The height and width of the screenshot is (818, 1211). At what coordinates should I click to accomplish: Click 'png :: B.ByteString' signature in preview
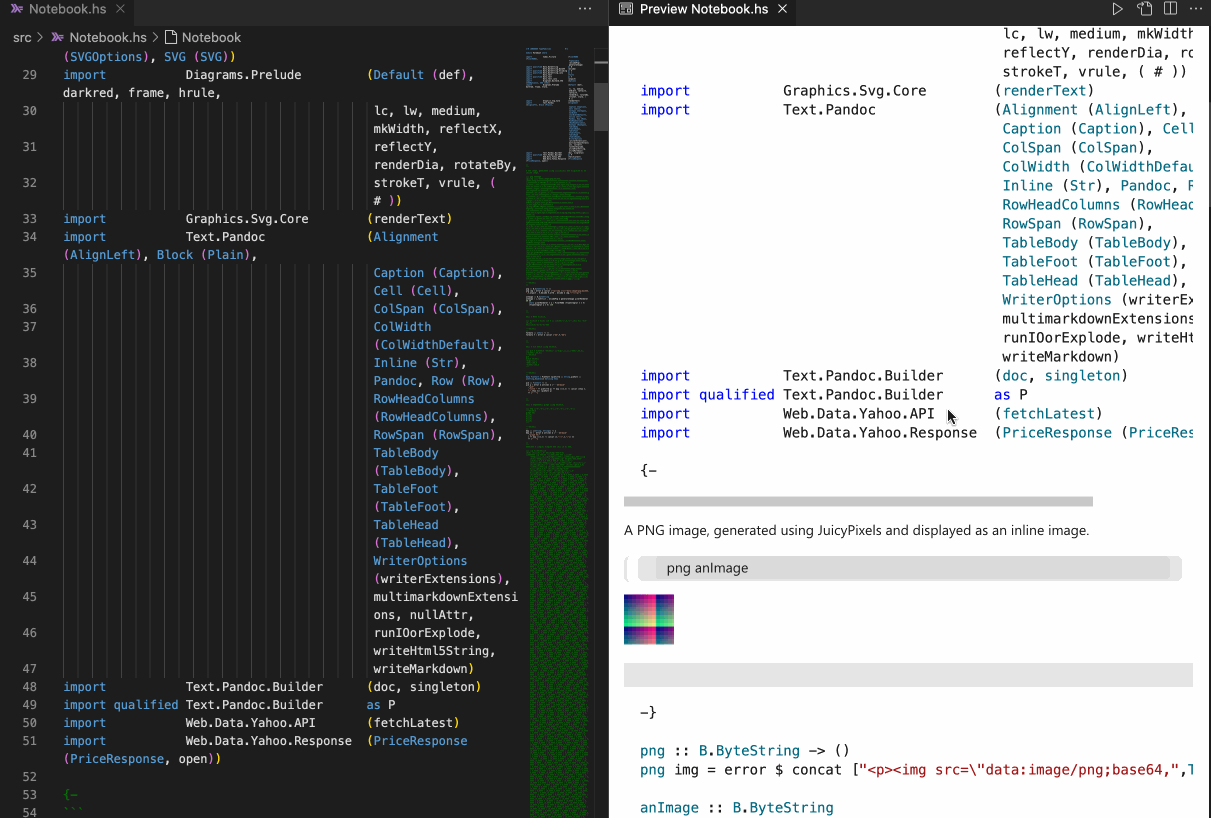click(745, 751)
